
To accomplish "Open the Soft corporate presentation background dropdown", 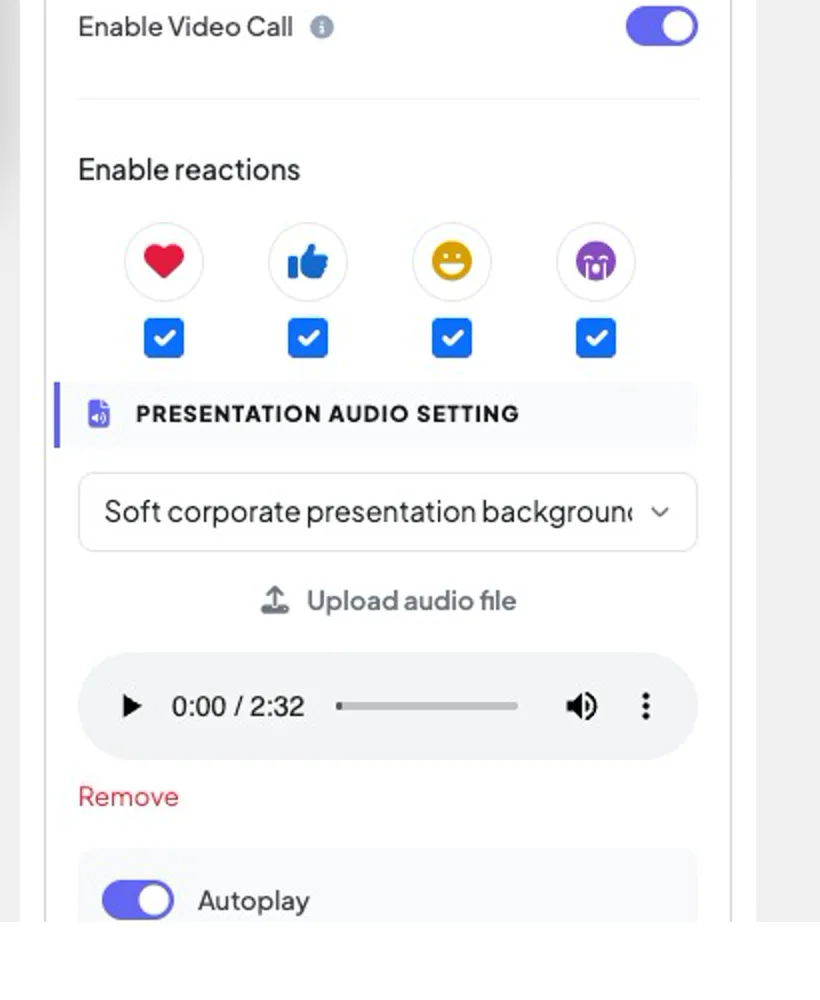I will tap(388, 512).
